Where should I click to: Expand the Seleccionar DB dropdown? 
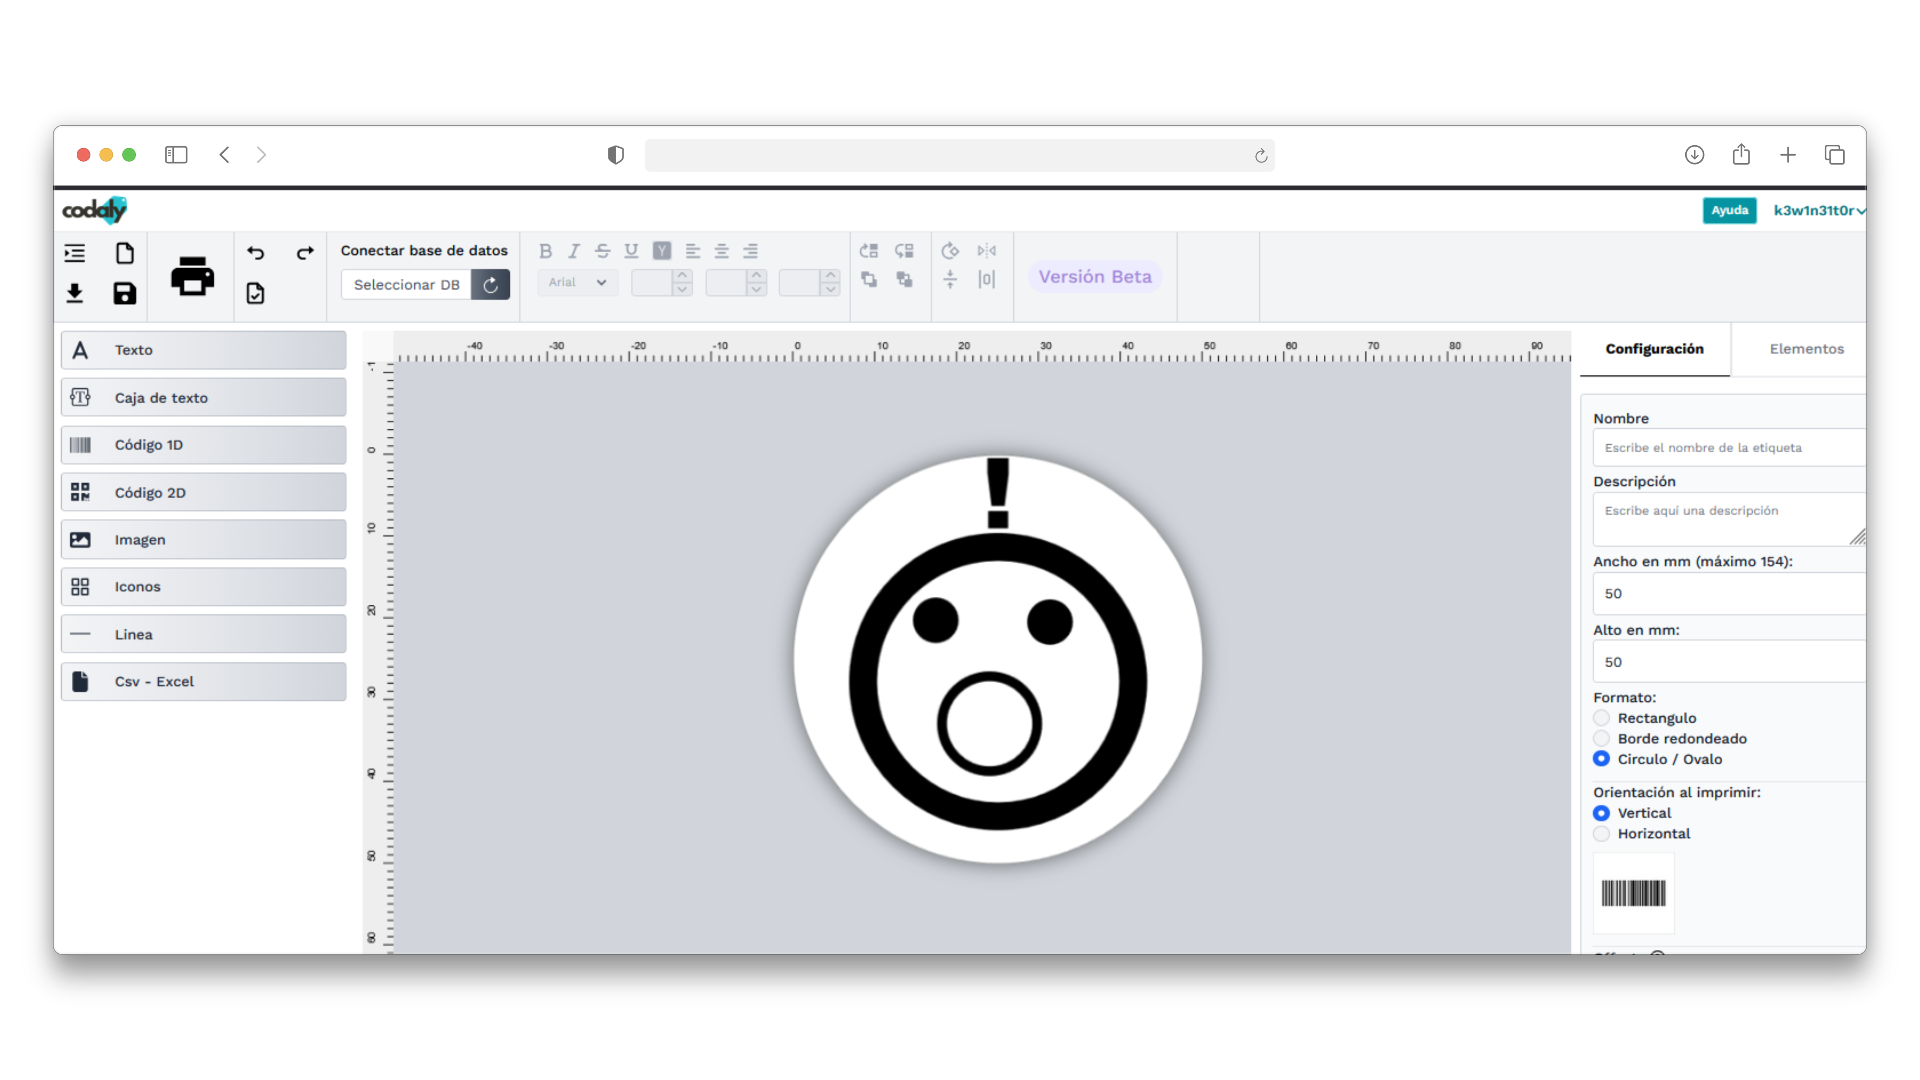click(406, 285)
